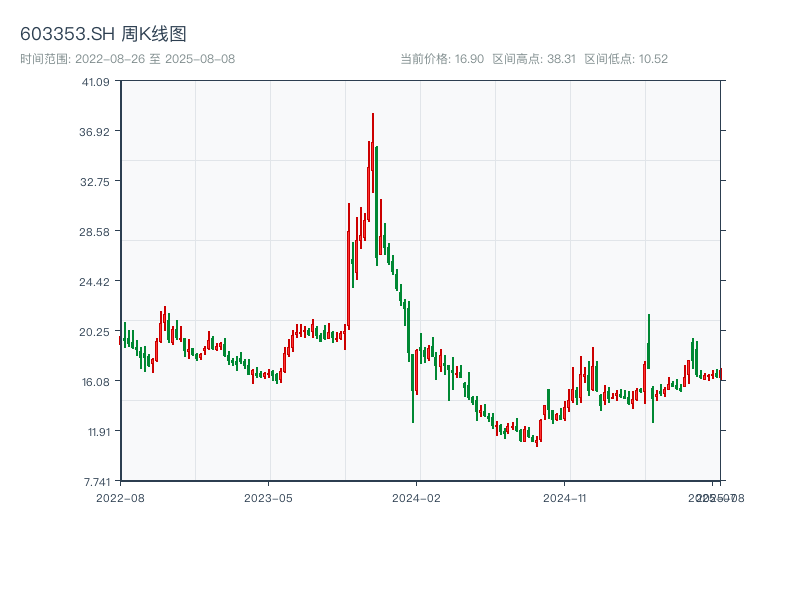The image size is (800, 600).
Task: Click x-axis label 2022-08
Action: pos(120,498)
